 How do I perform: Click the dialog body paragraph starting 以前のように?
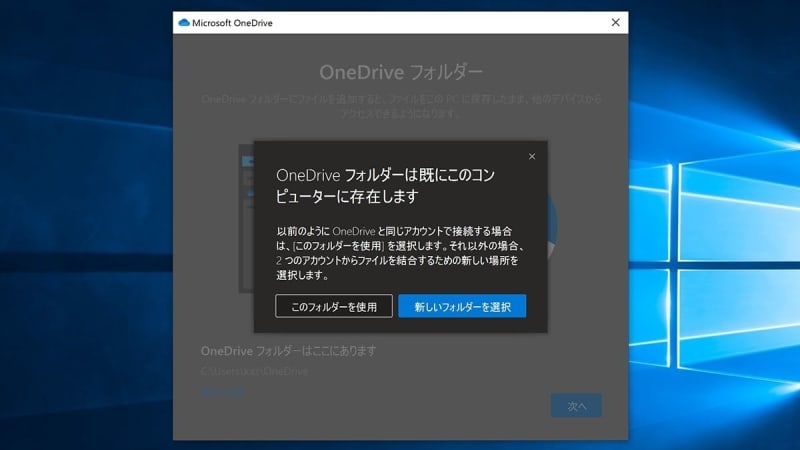[400, 253]
